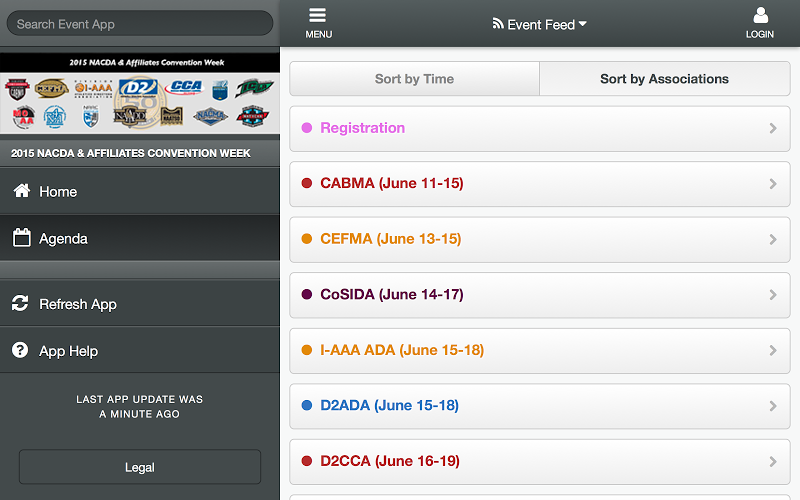Click the LOGIN label text
The image size is (800, 500).
tap(760, 34)
